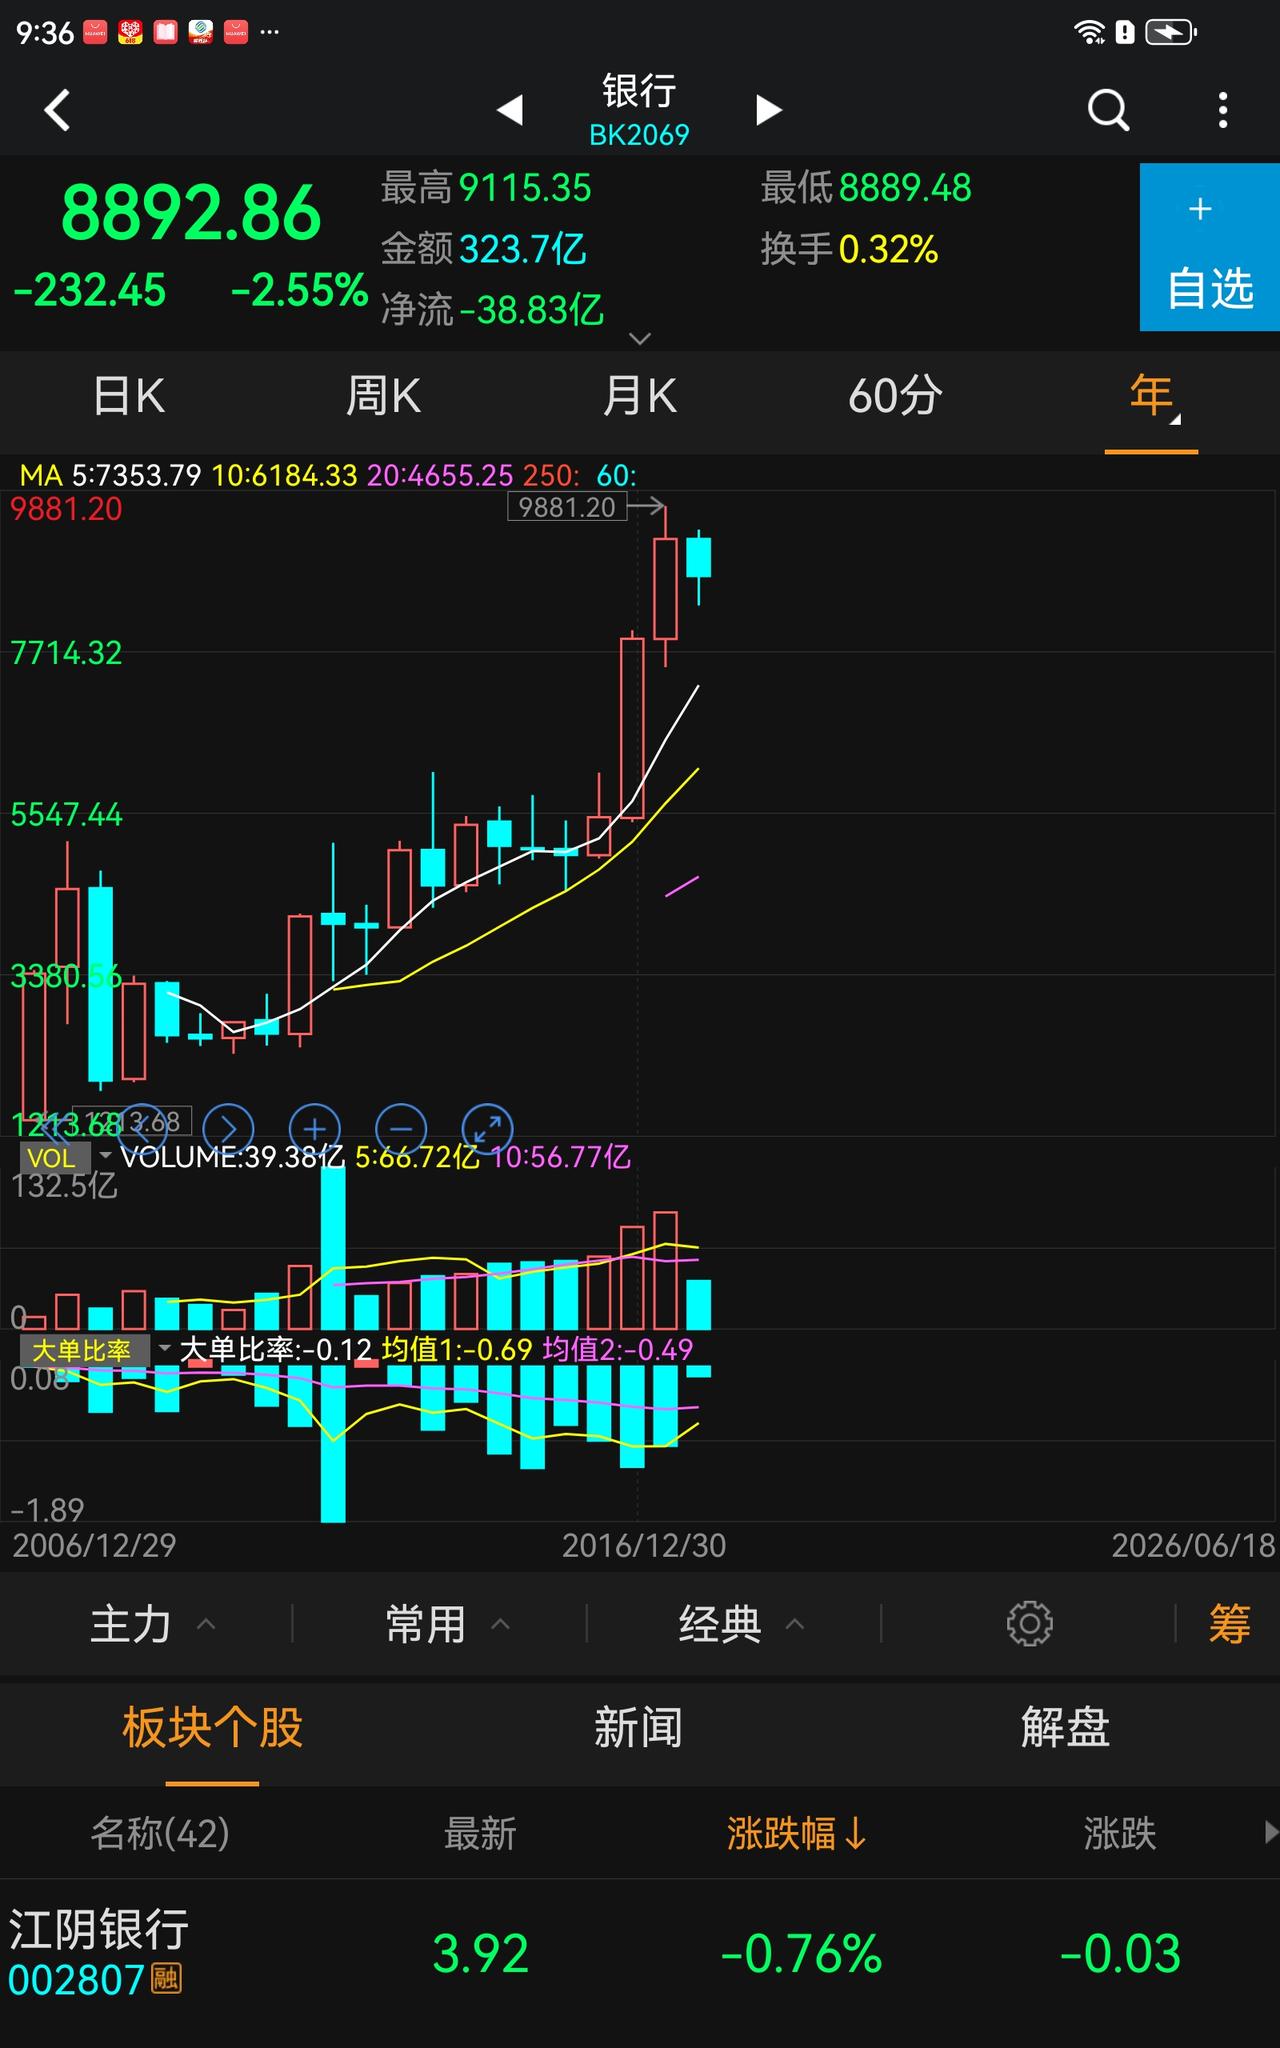Select the latest cyan yearly candlestick

point(698,557)
